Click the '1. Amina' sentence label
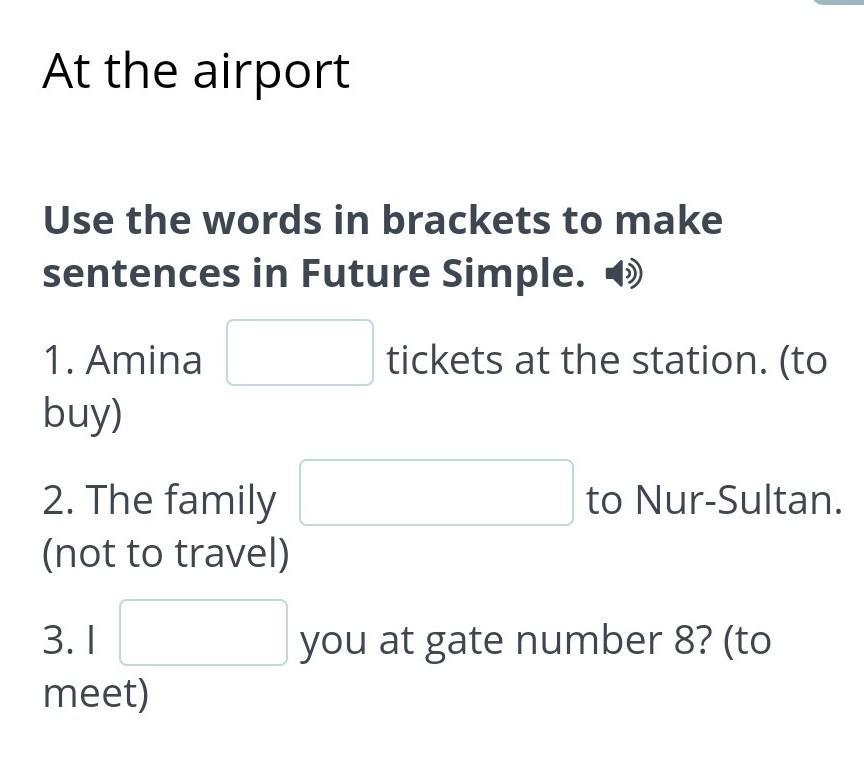864x773 pixels. pyautogui.click(x=122, y=360)
